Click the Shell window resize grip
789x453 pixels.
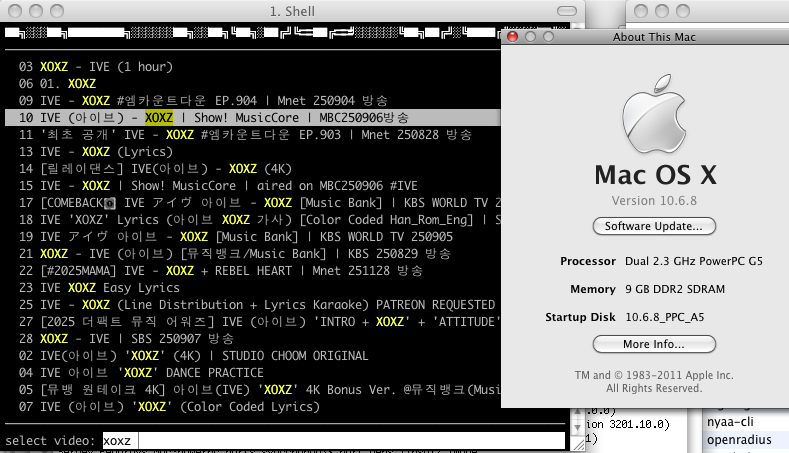[579, 444]
